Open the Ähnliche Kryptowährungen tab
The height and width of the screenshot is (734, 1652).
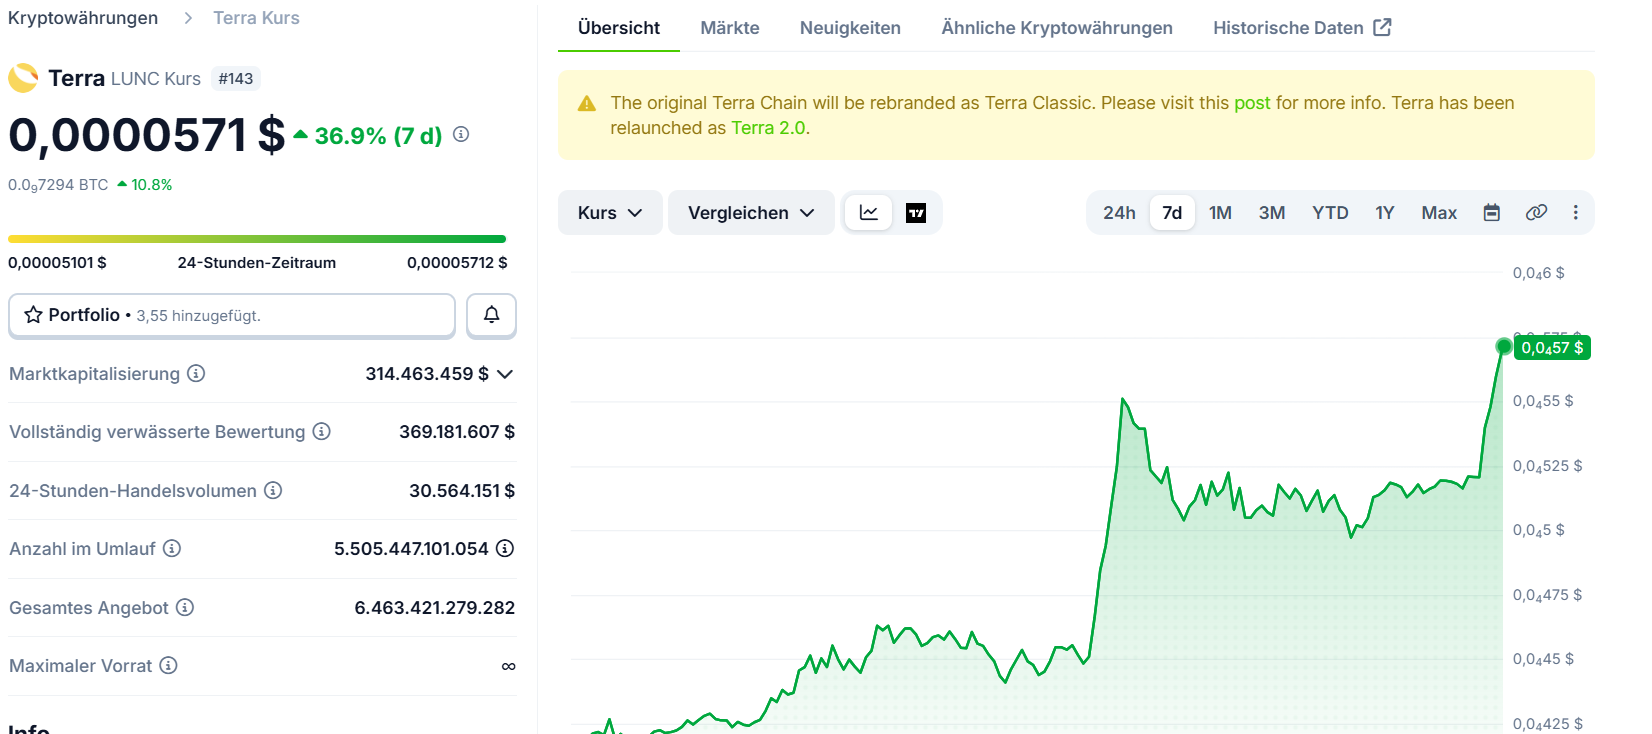tap(1057, 28)
